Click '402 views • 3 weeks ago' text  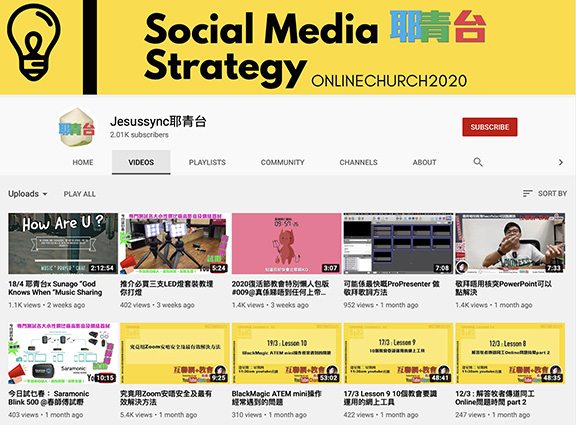[157, 305]
